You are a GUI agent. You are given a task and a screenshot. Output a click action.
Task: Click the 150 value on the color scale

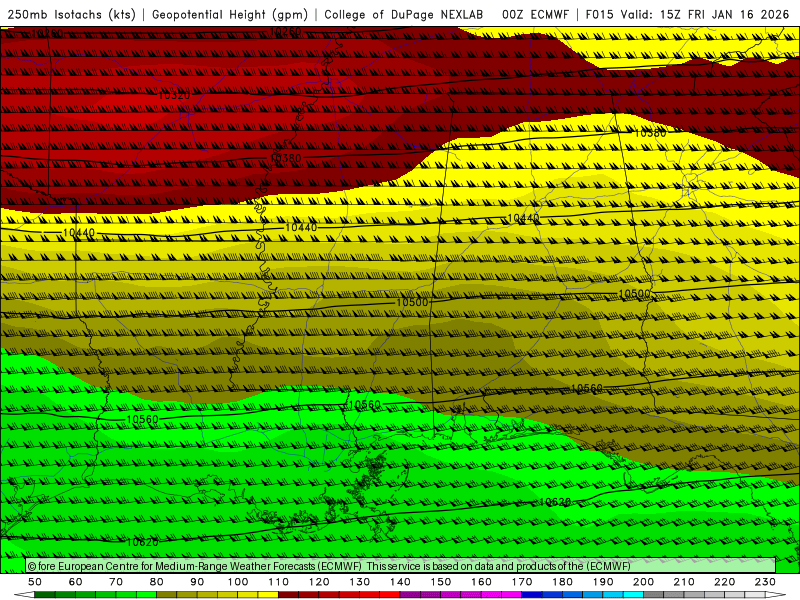click(441, 582)
